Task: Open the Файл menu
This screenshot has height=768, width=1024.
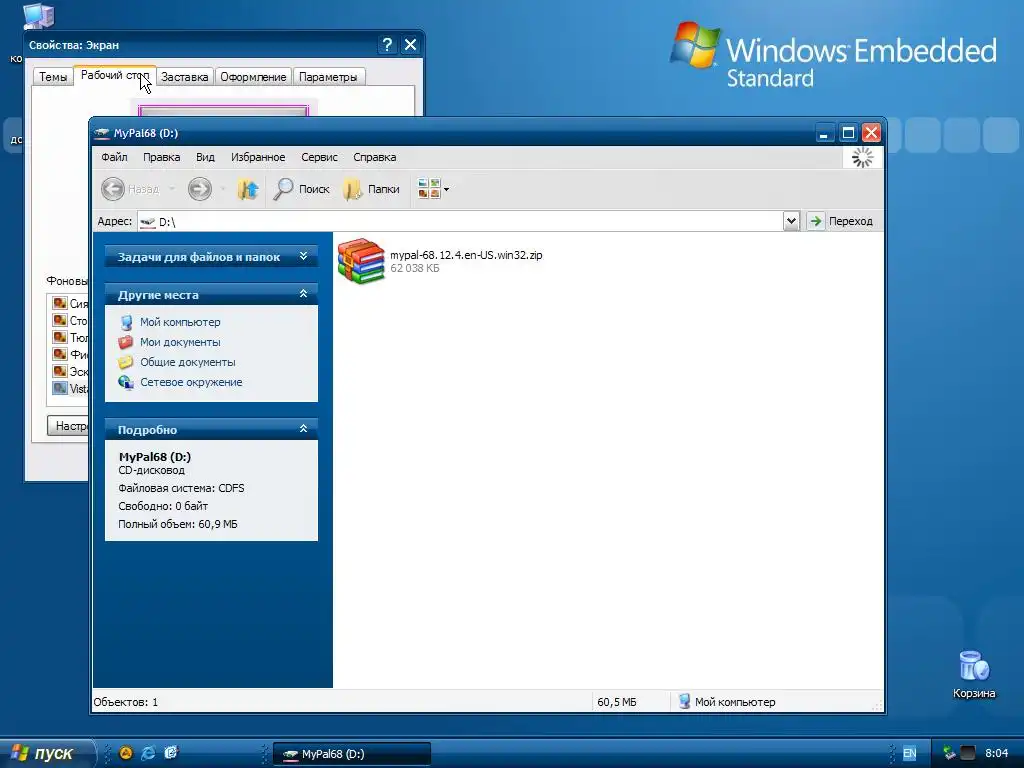Action: tap(114, 157)
